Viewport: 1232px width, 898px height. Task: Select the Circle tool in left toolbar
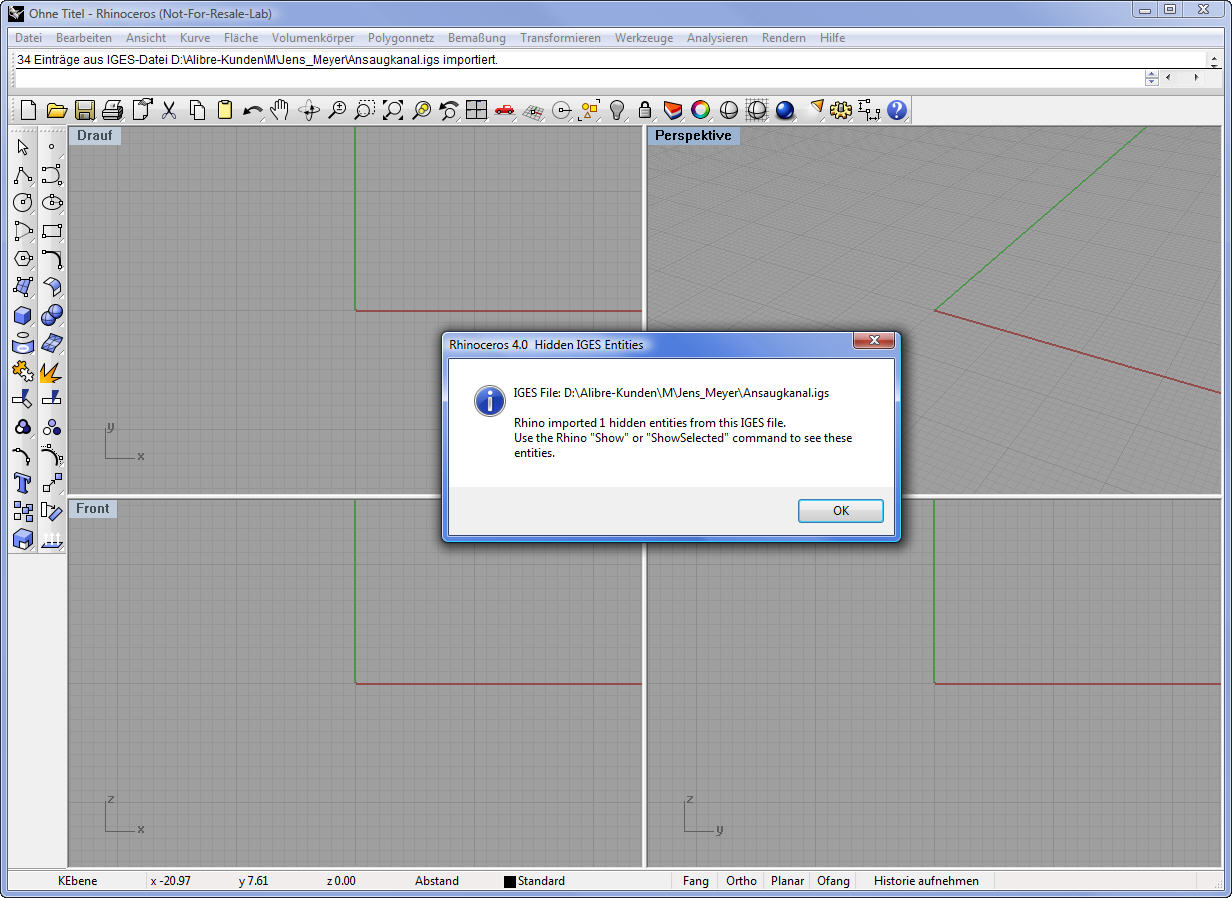23,203
